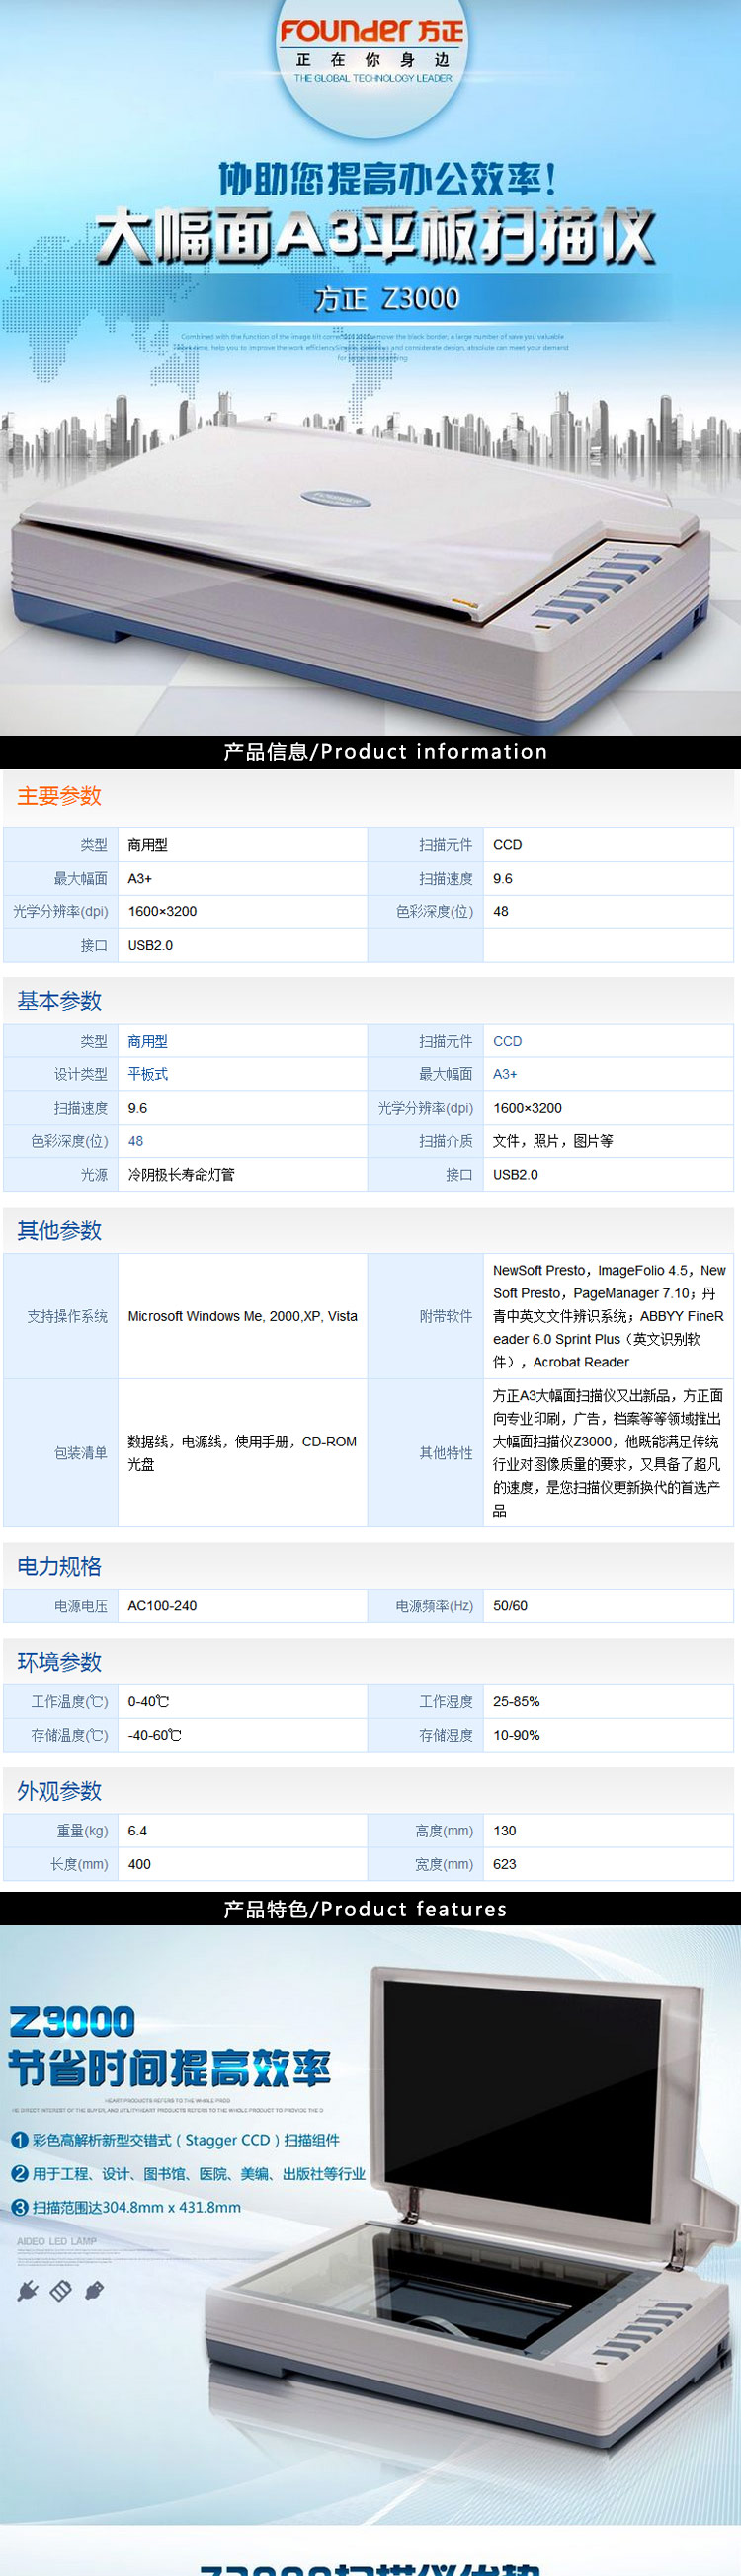Open the A3+ link in 基本参数

point(504,1074)
